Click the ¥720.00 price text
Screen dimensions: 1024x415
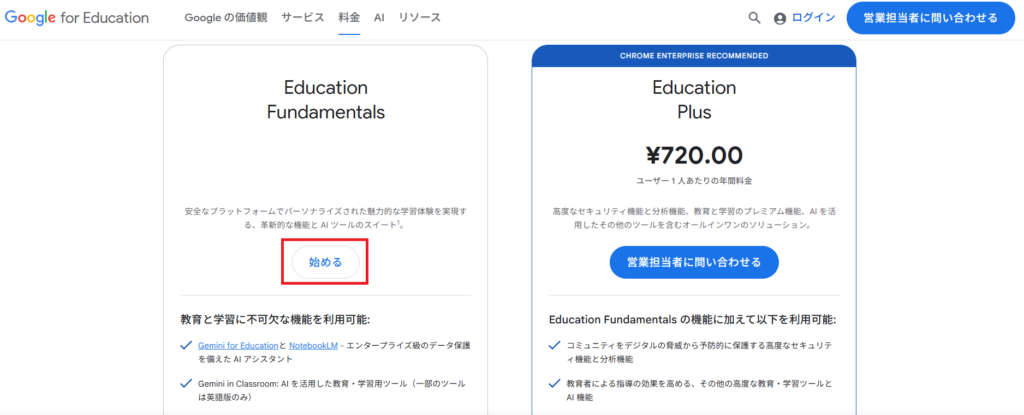coord(694,155)
